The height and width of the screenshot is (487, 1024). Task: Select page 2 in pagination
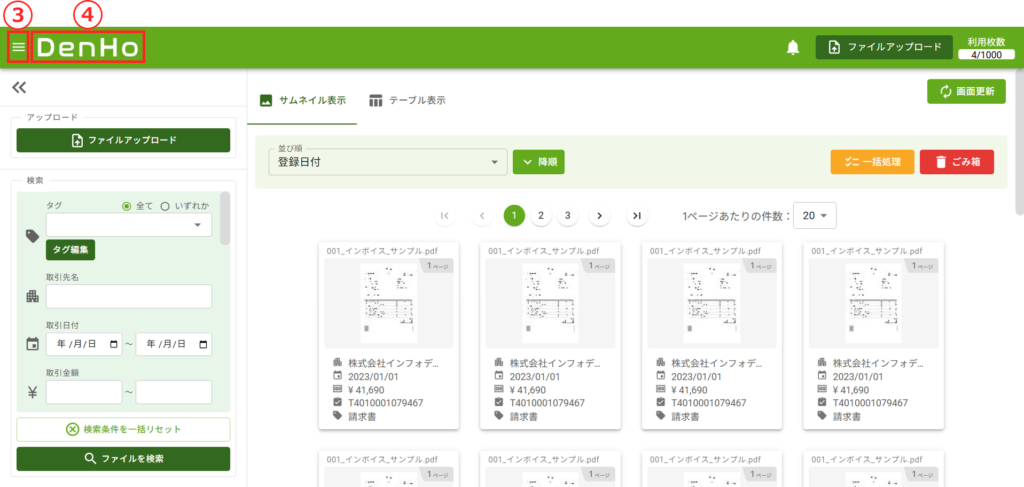541,215
